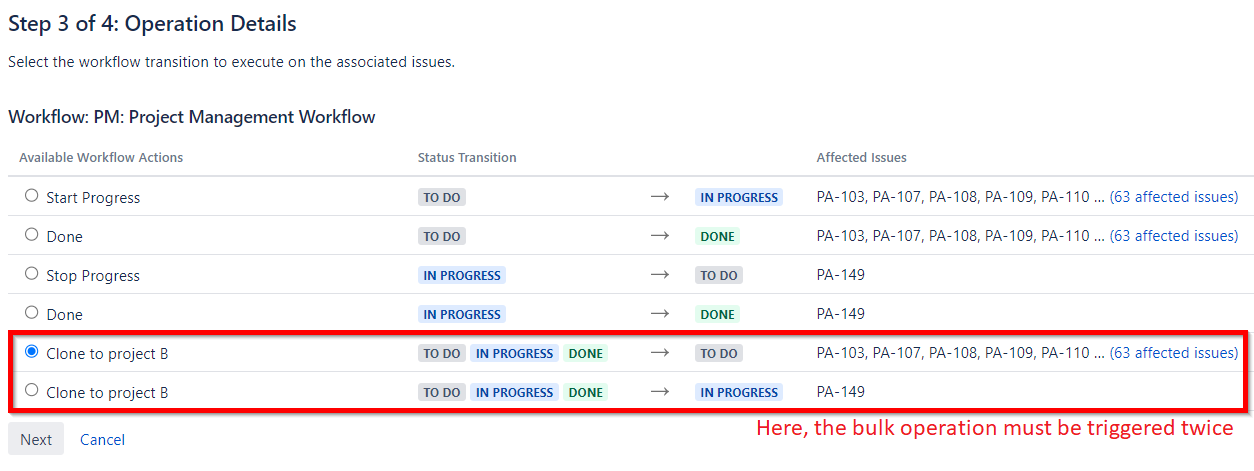This screenshot has width=1254, height=471.
Task: Click the Start Progress action label
Action: [93, 198]
